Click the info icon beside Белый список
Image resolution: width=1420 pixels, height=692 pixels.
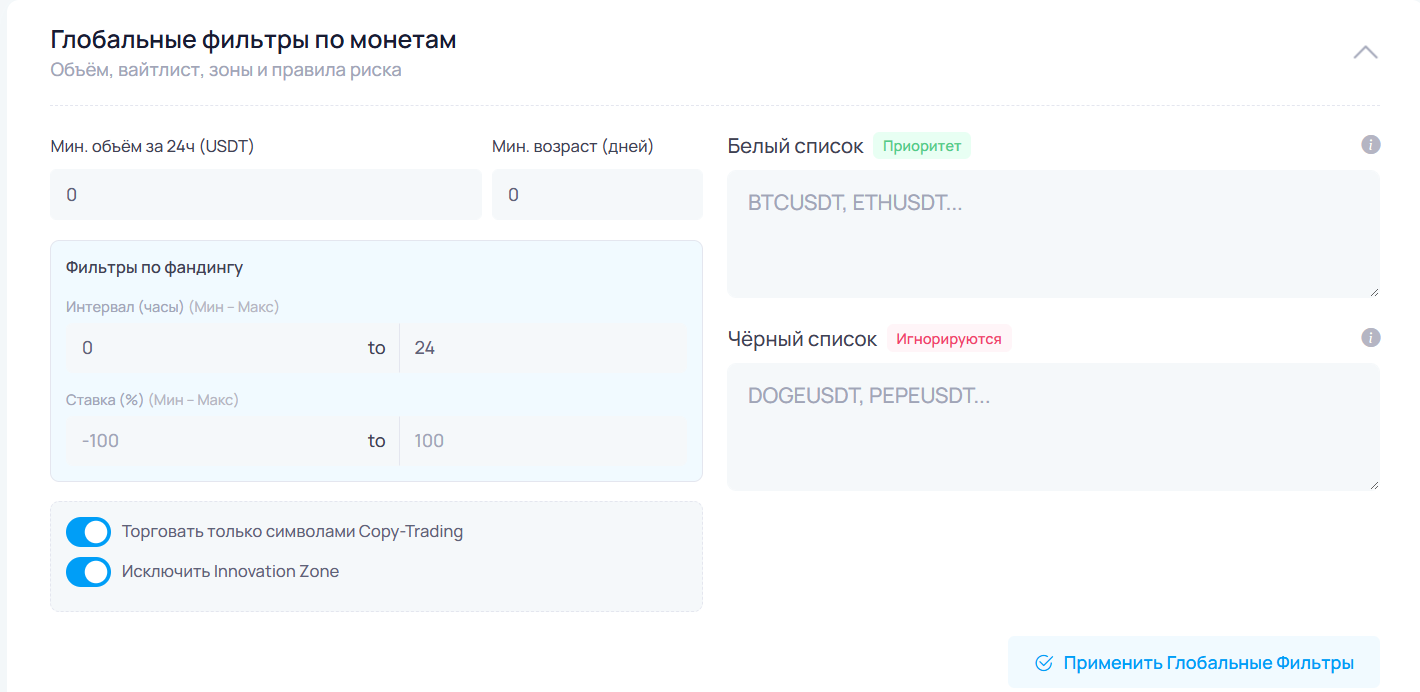coord(1371,145)
